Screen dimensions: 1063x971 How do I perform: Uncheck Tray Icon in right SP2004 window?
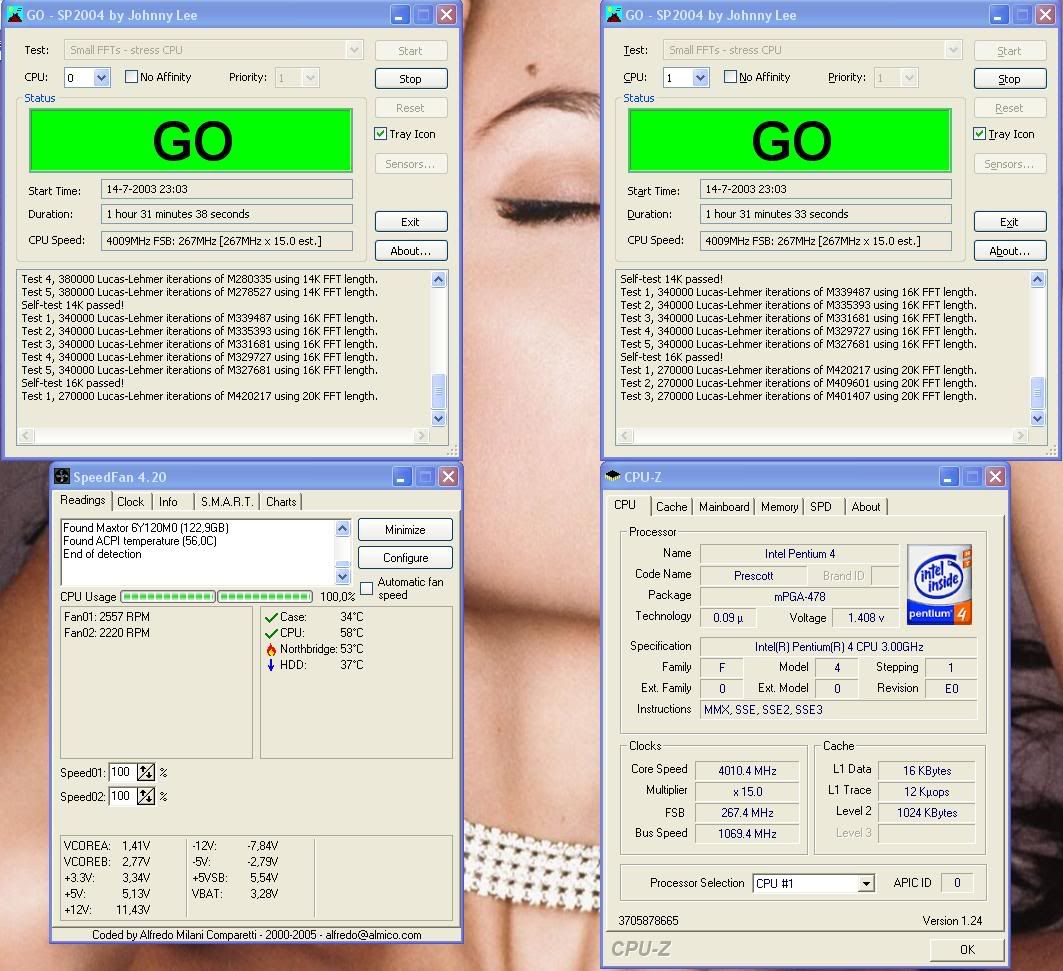coord(980,134)
